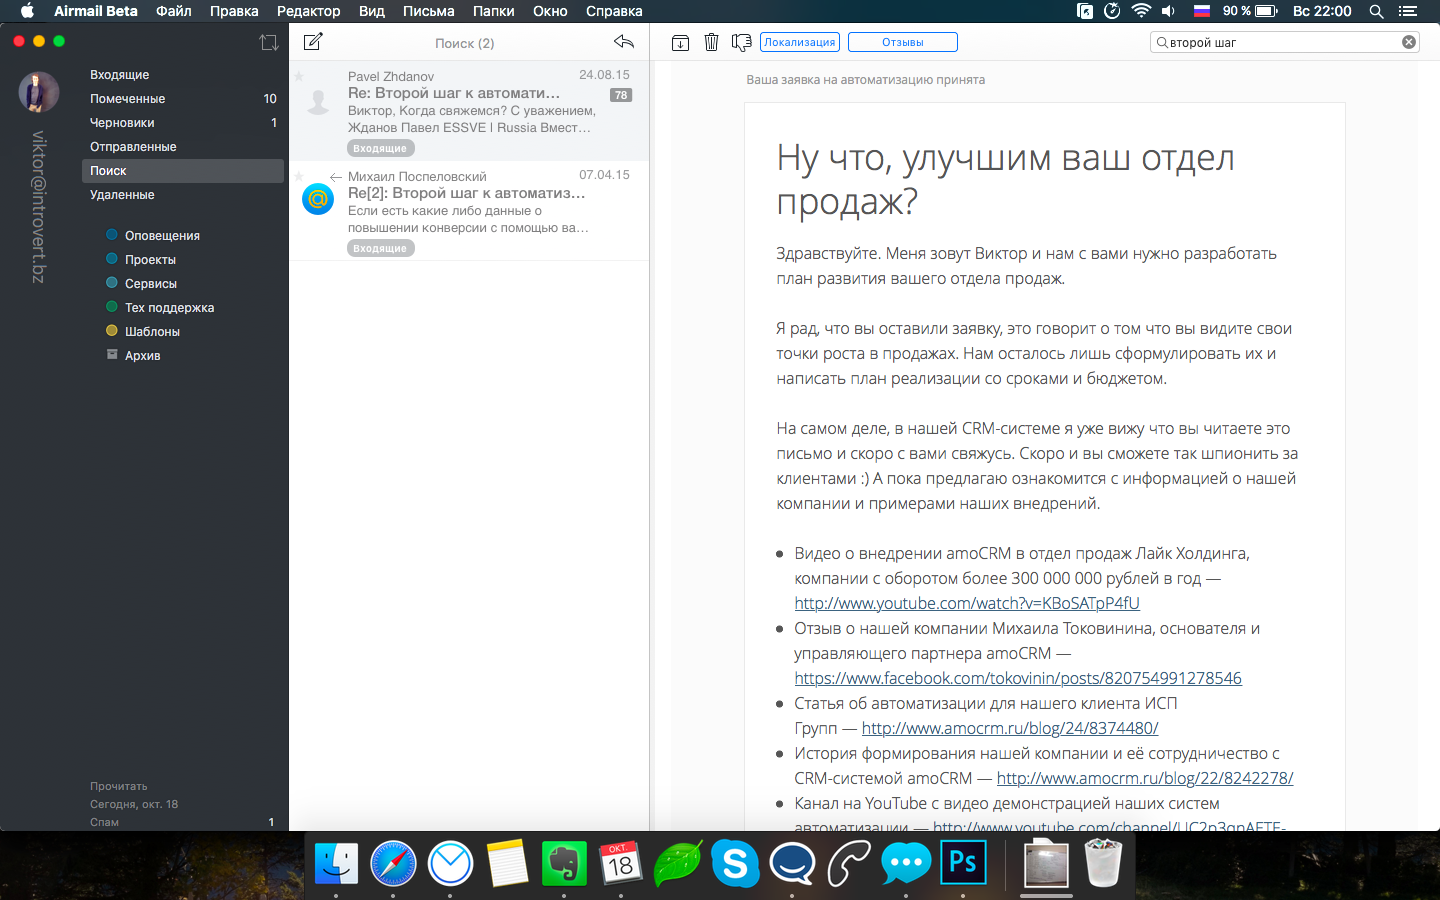Open the Trash in the dock
Viewport: 1440px width, 900px height.
click(x=1103, y=863)
